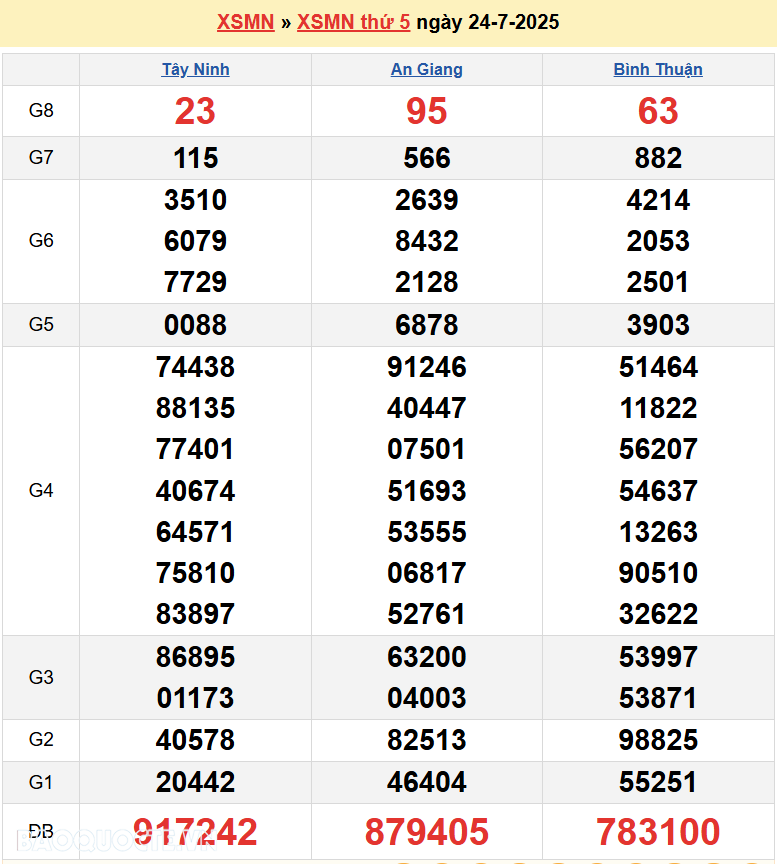Viewport: 777px width, 864px height.
Task: Open the An Giang province link
Action: point(427,70)
